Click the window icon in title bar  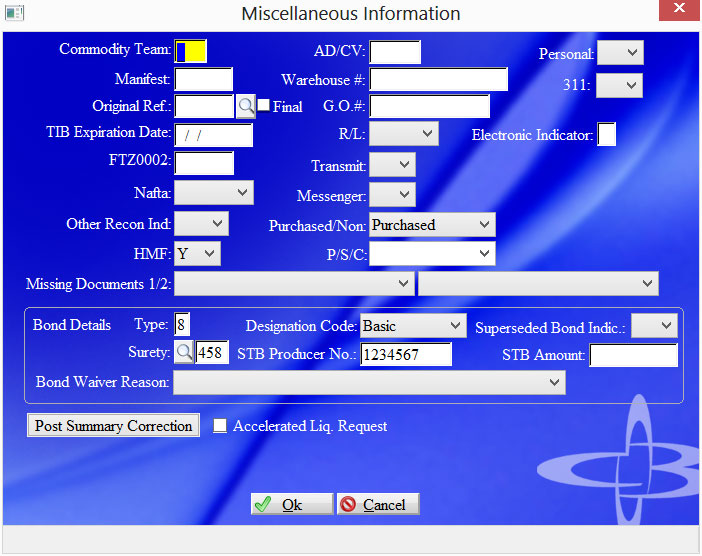14,13
